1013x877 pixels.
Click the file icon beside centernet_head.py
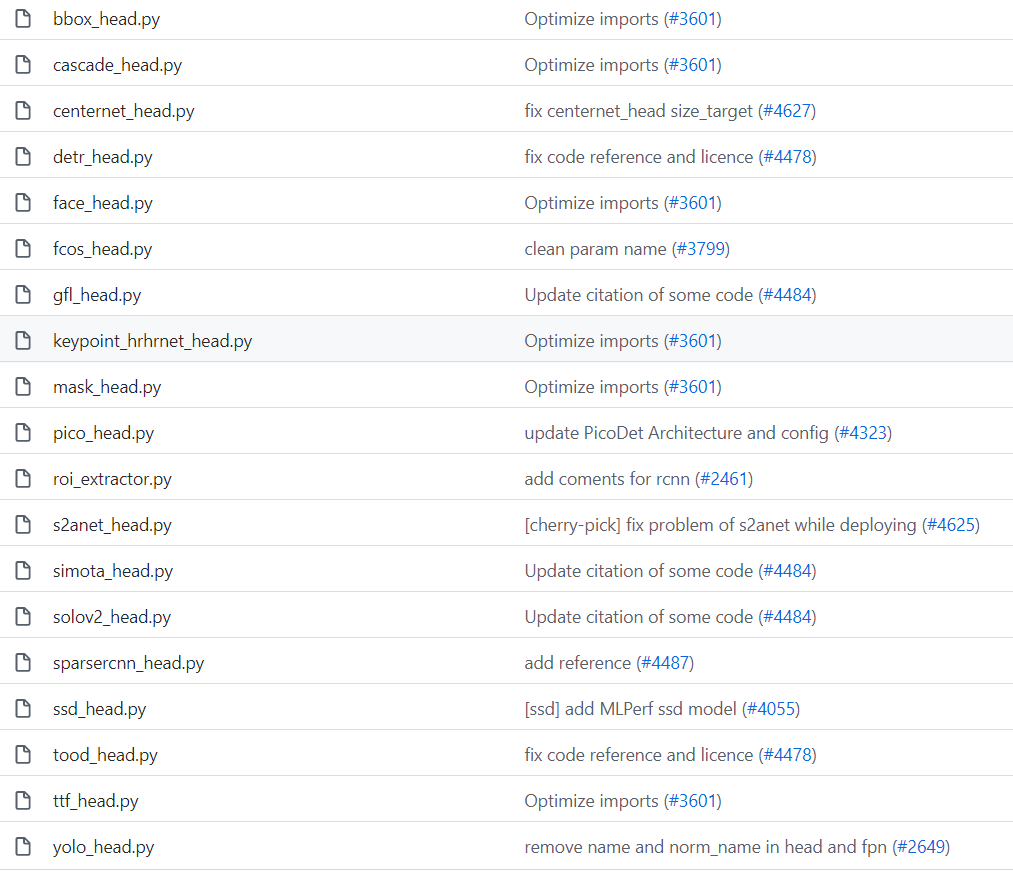pos(23,110)
